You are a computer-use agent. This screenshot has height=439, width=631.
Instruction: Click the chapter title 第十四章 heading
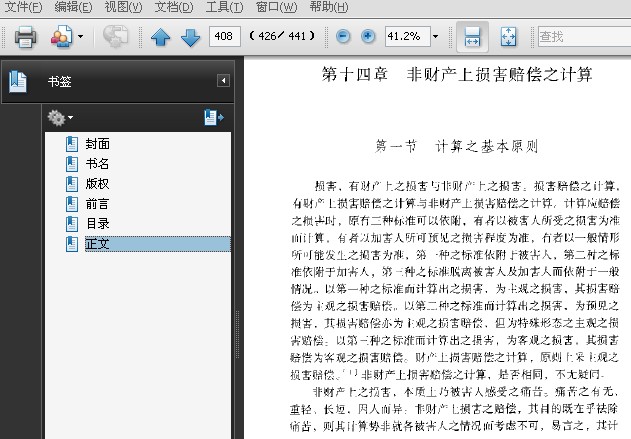457,75
